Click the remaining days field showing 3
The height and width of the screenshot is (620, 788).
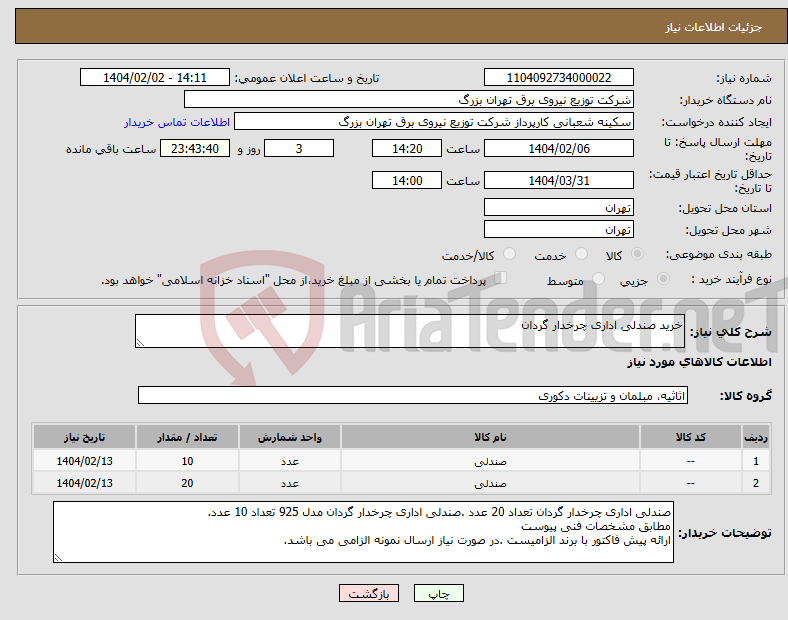(299, 149)
